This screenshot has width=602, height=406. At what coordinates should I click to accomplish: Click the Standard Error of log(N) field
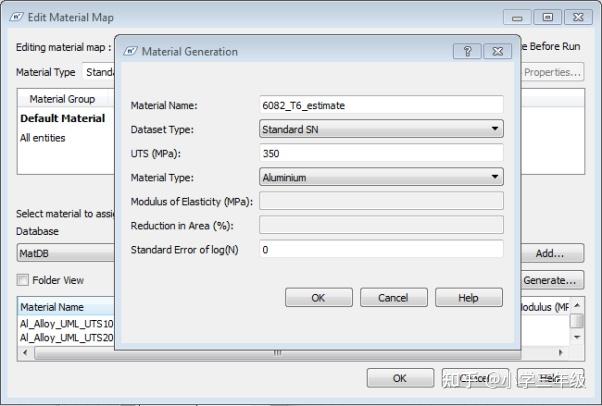[381, 250]
